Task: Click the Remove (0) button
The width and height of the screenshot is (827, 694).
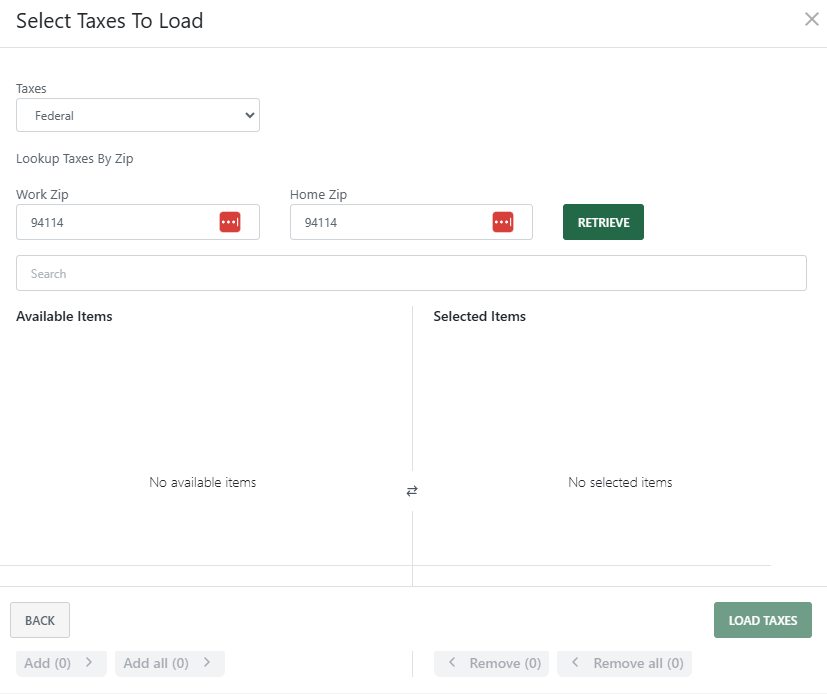Action: coord(492,663)
